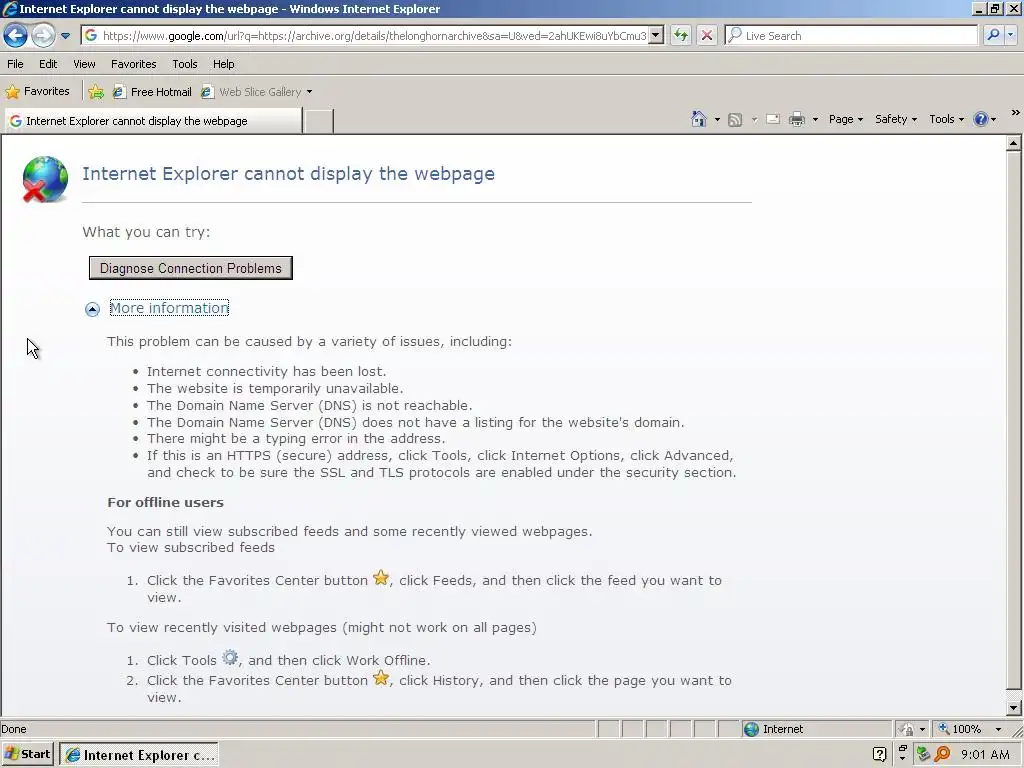
Task: Refresh the page with the green arrows icon
Action: [681, 35]
